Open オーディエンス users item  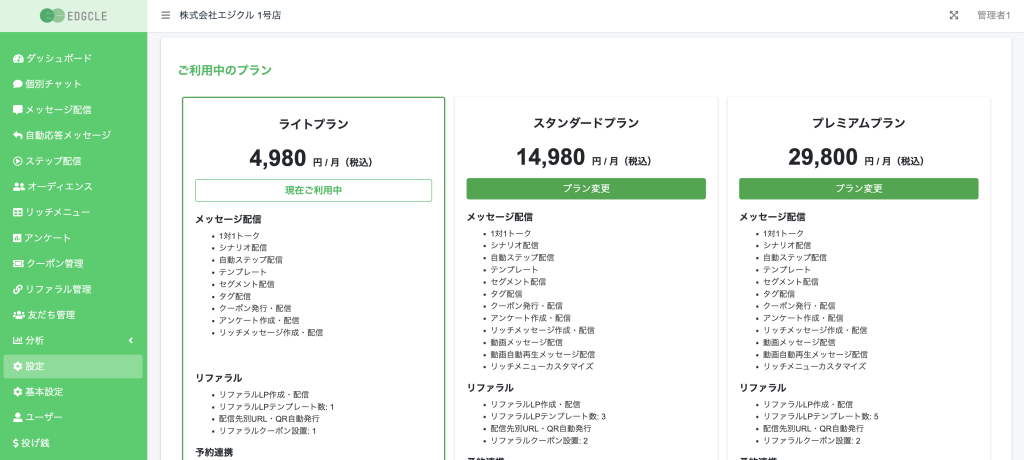pyautogui.click(x=52, y=186)
